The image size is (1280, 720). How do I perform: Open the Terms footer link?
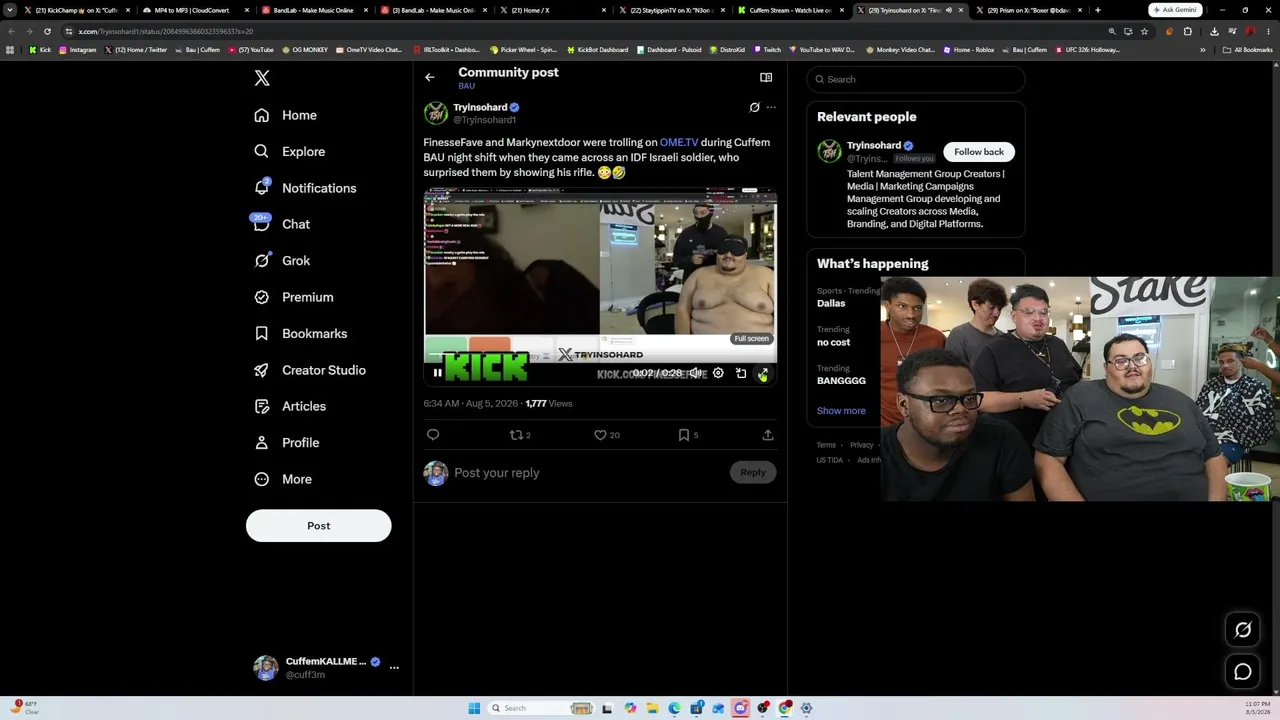(826, 445)
